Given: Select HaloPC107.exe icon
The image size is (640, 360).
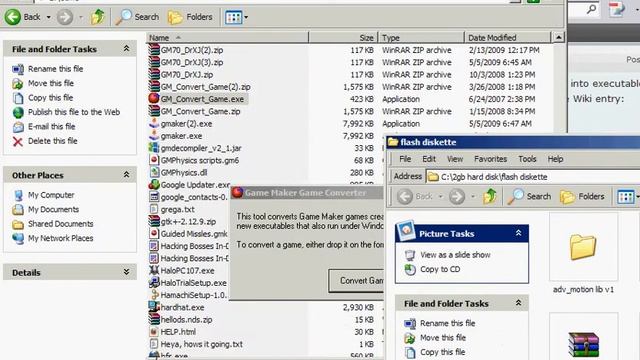Looking at the screenshot, I should (154, 270).
